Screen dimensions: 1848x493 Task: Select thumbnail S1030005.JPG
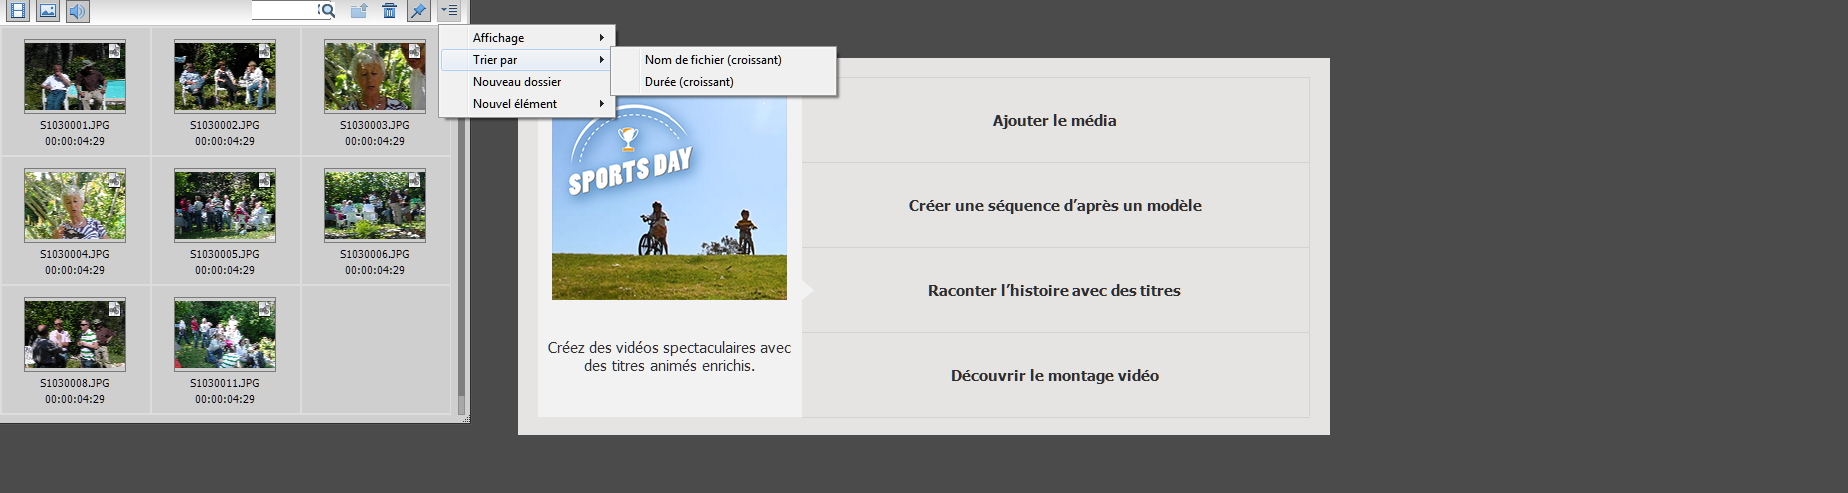[x=225, y=206]
